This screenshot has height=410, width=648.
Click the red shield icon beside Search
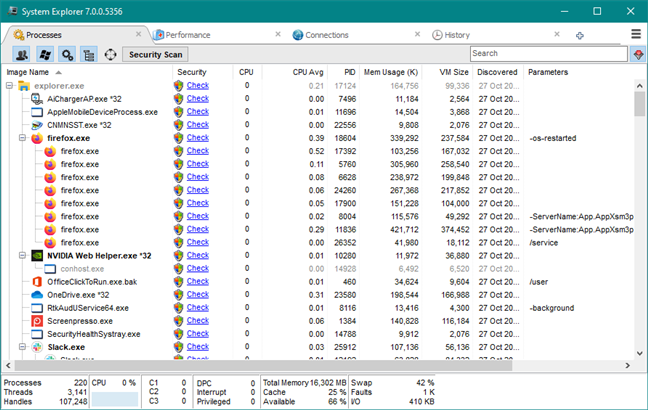pyautogui.click(x=638, y=54)
